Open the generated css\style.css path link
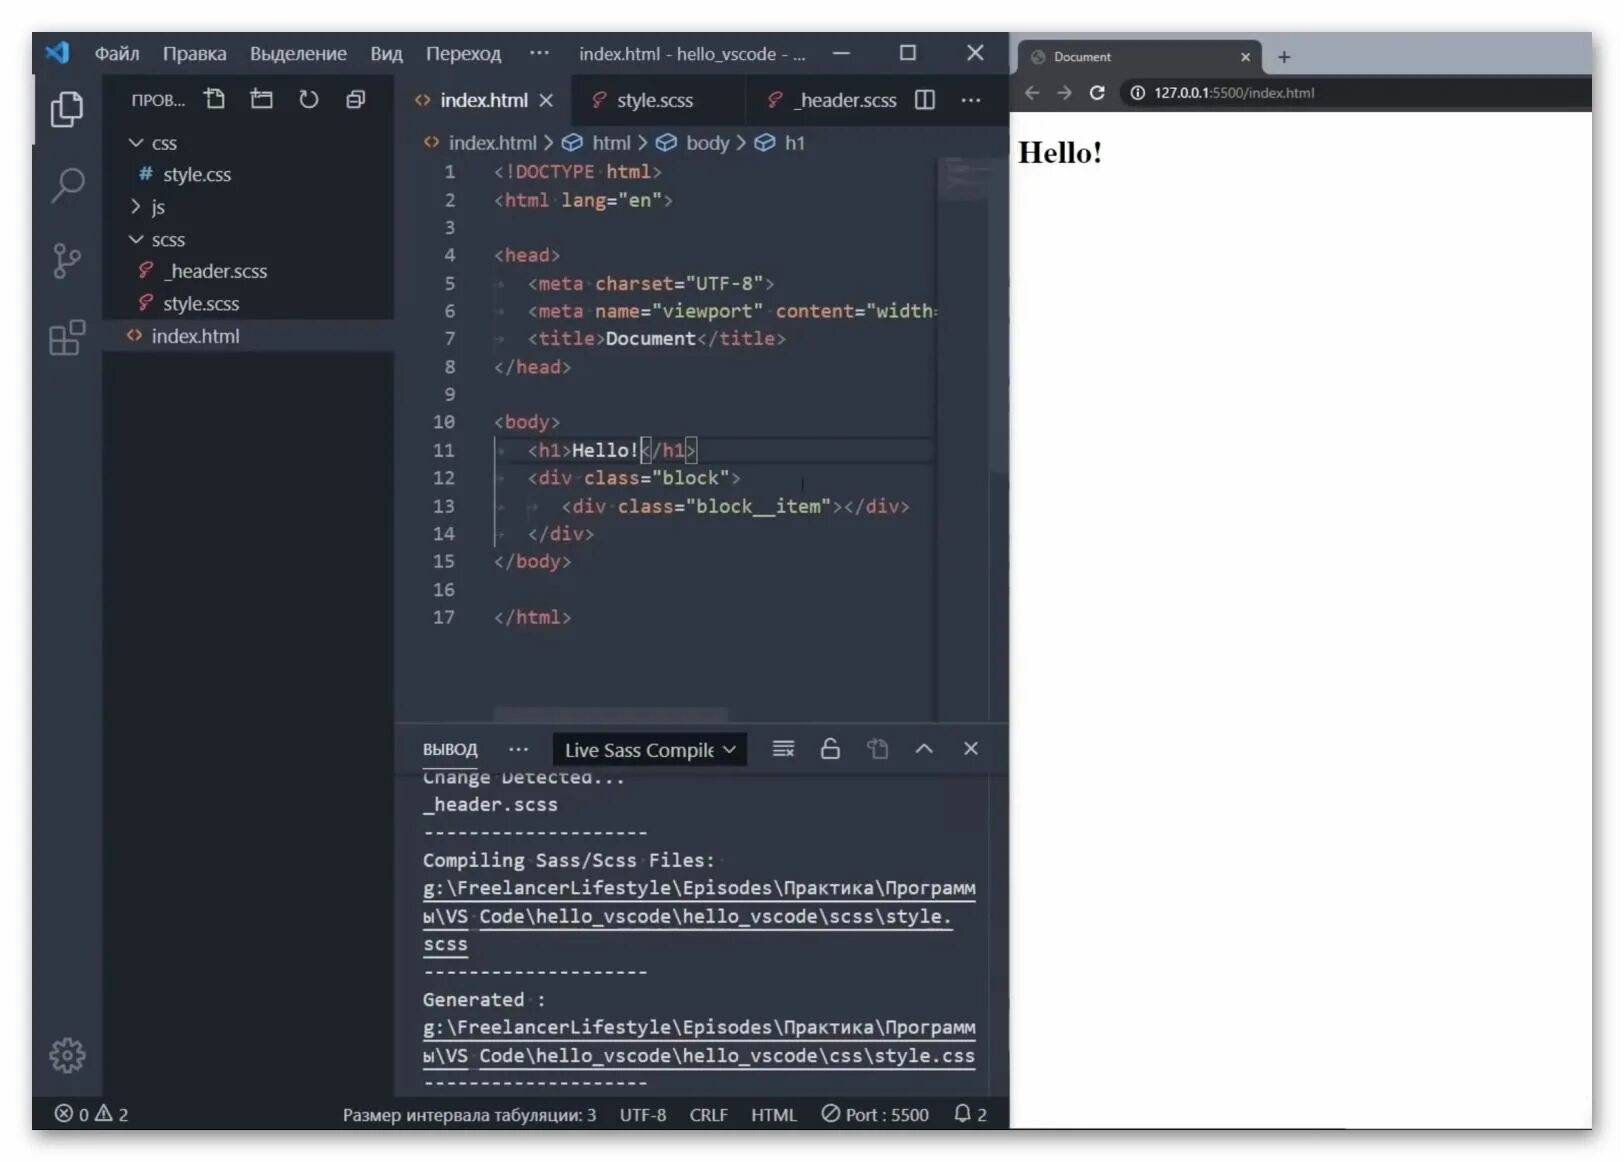The image size is (1624, 1162). [698, 1041]
